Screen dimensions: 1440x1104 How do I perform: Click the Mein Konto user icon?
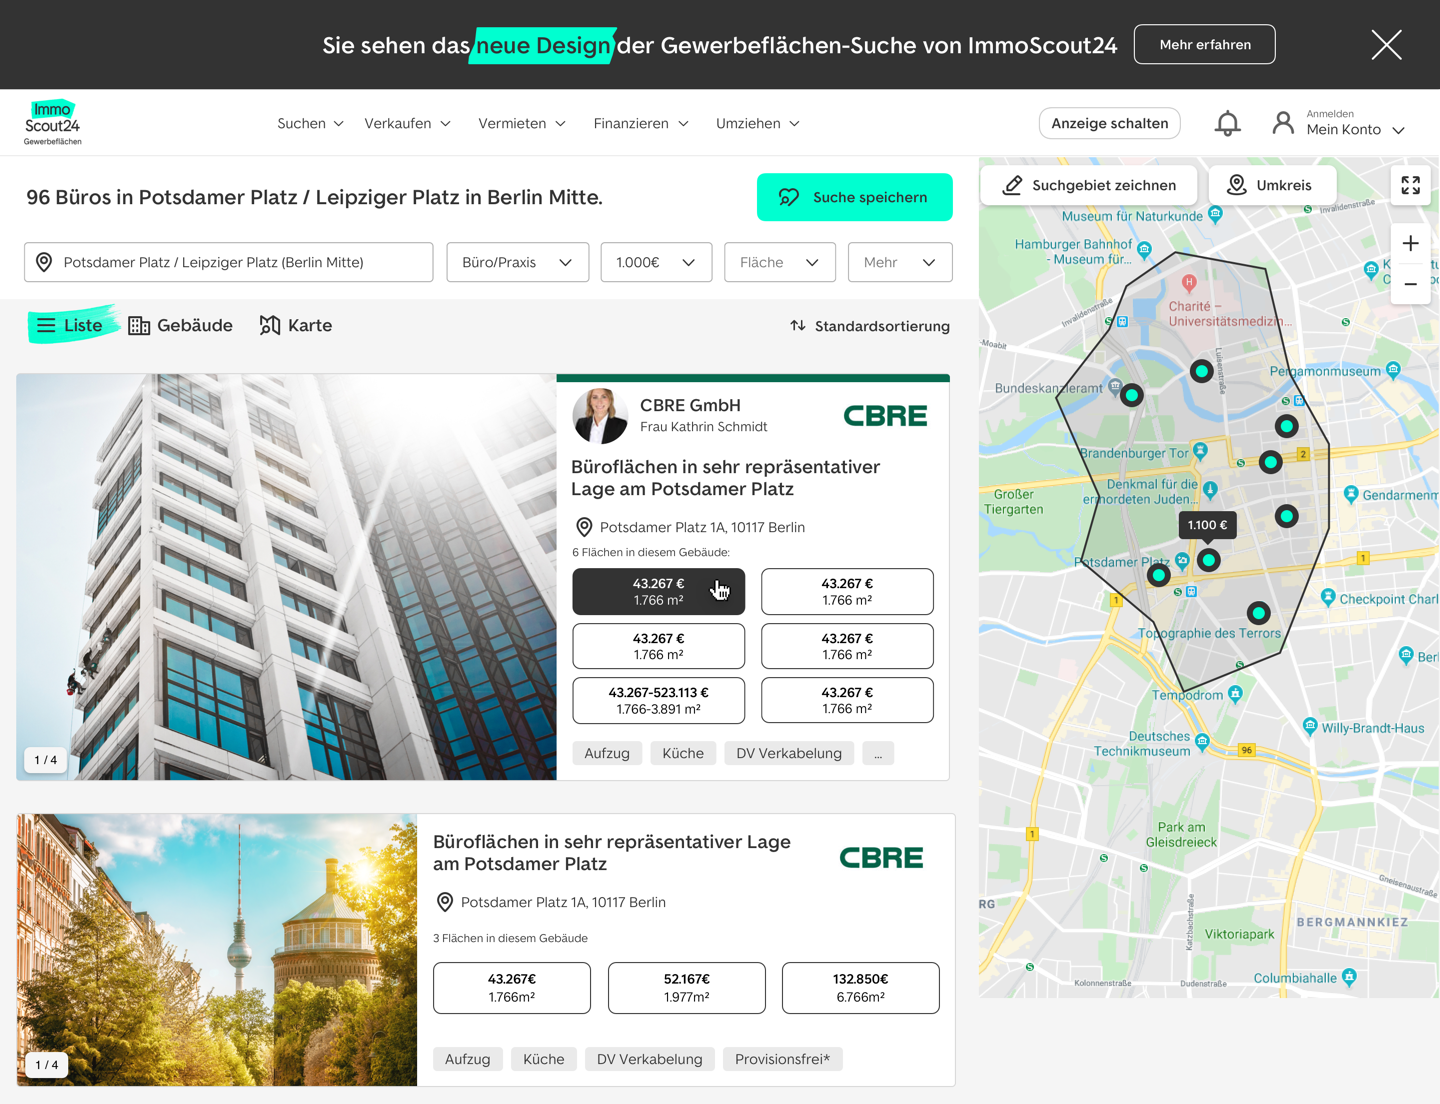(1282, 123)
